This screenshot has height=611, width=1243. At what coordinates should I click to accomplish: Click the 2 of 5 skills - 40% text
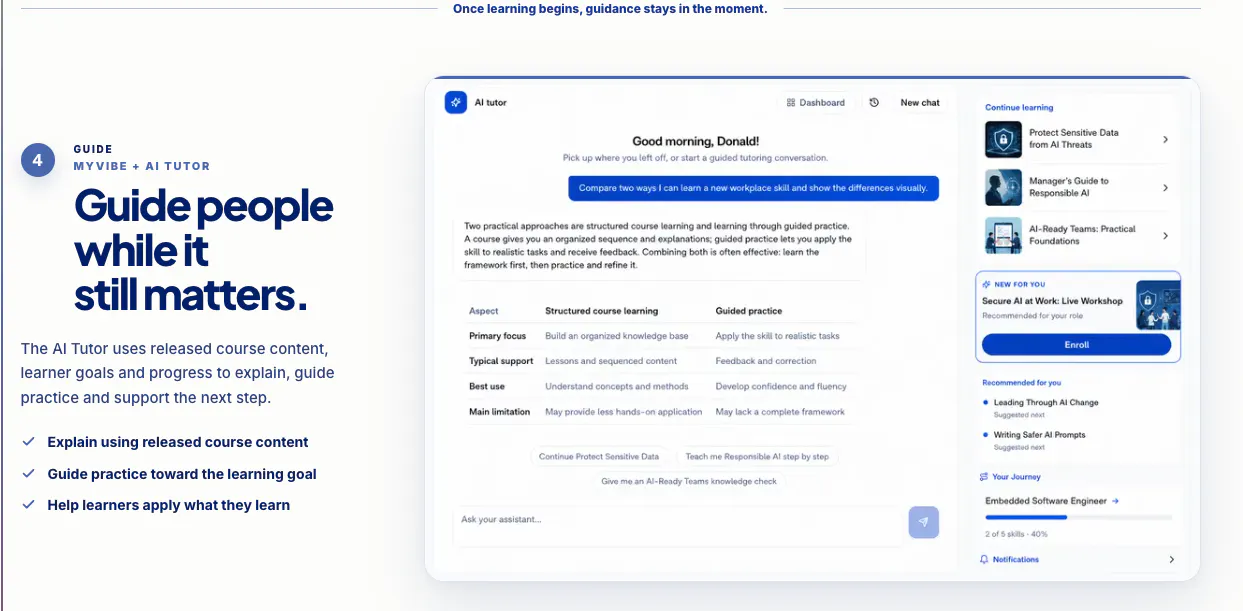1018,534
